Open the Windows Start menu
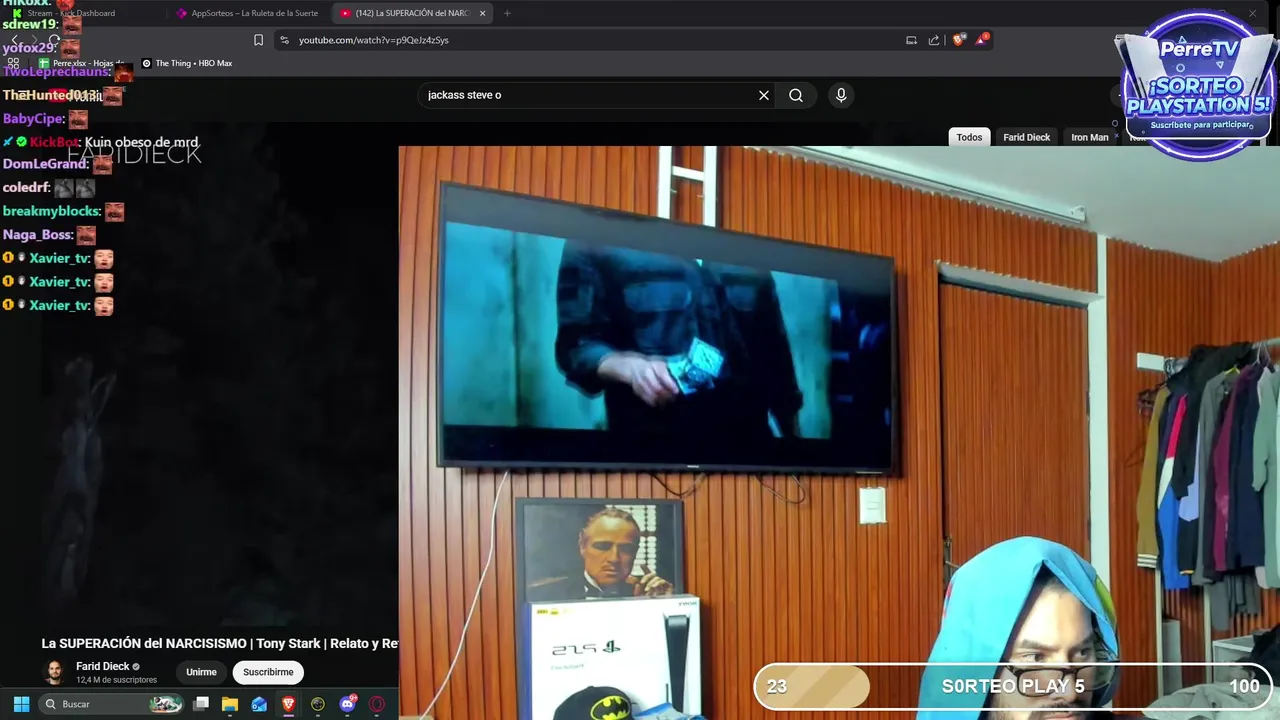This screenshot has width=1280, height=720. pyautogui.click(x=21, y=704)
